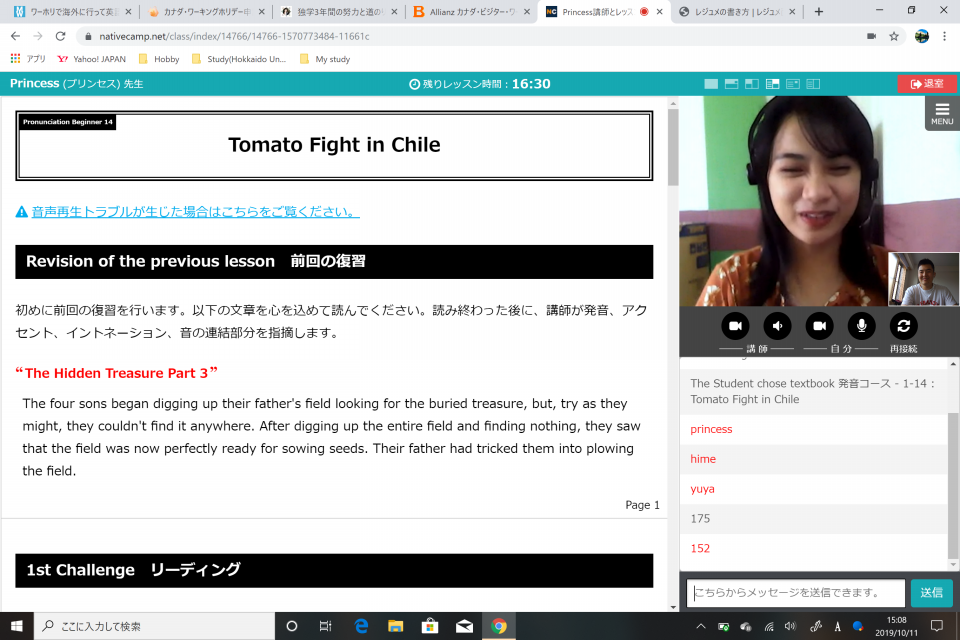Expand hidden system tray icons chevron
Viewport: 960px width, 640px height.
tap(701, 626)
